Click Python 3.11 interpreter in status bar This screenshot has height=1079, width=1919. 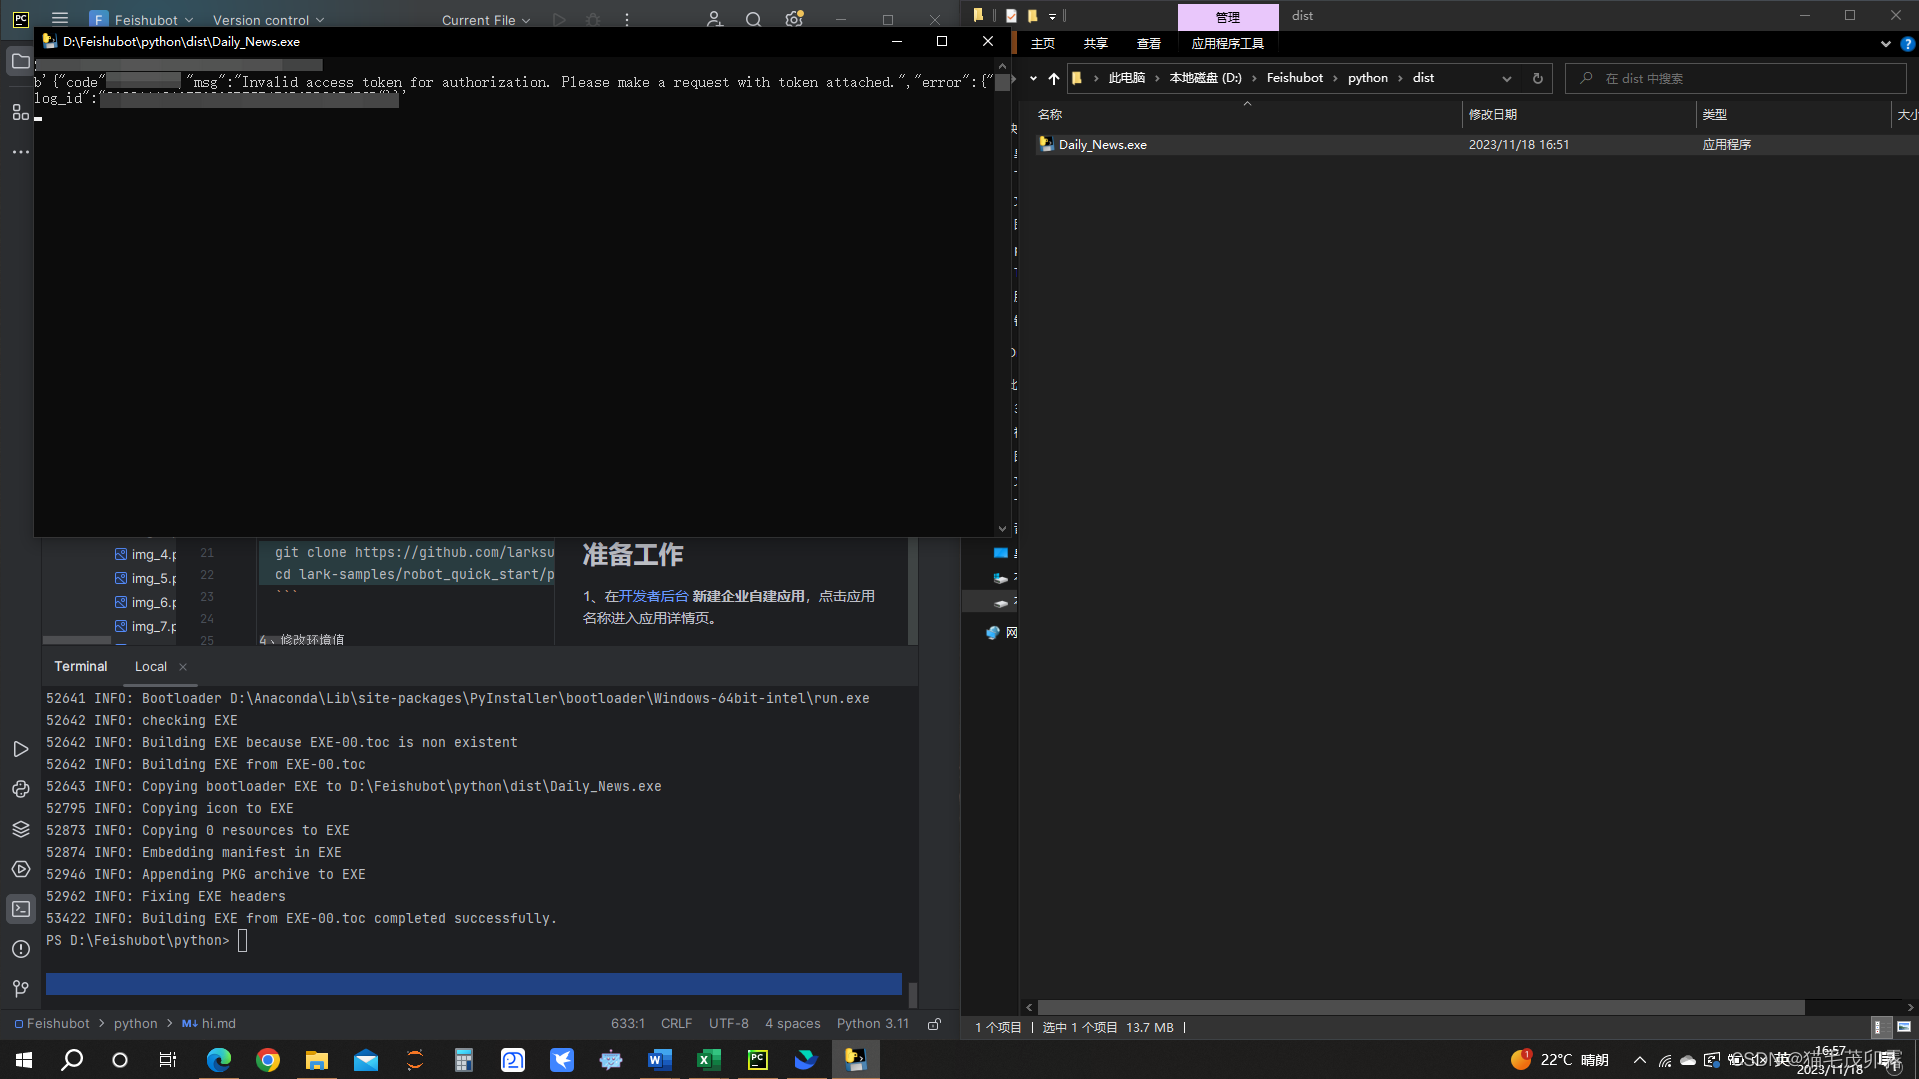tap(872, 1023)
